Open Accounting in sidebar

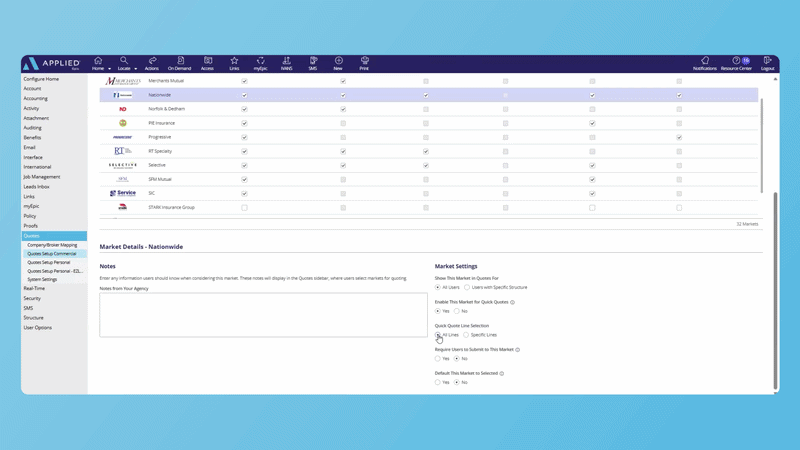(35, 98)
